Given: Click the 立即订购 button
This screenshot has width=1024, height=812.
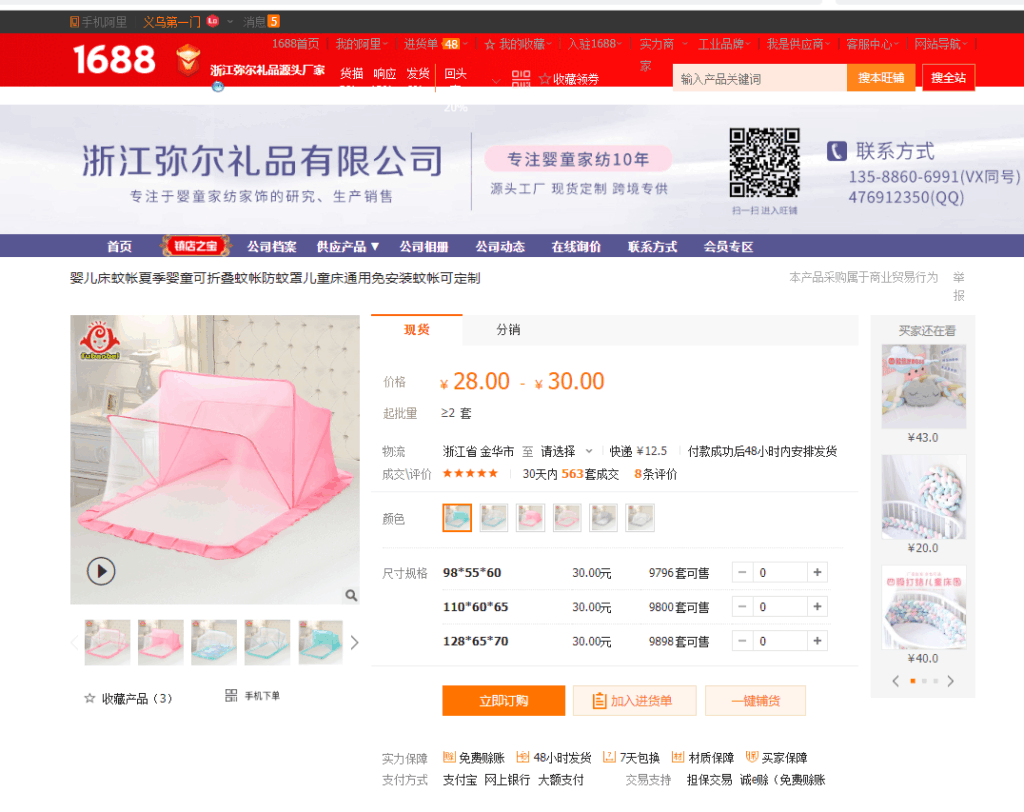Looking at the screenshot, I should point(504,701).
